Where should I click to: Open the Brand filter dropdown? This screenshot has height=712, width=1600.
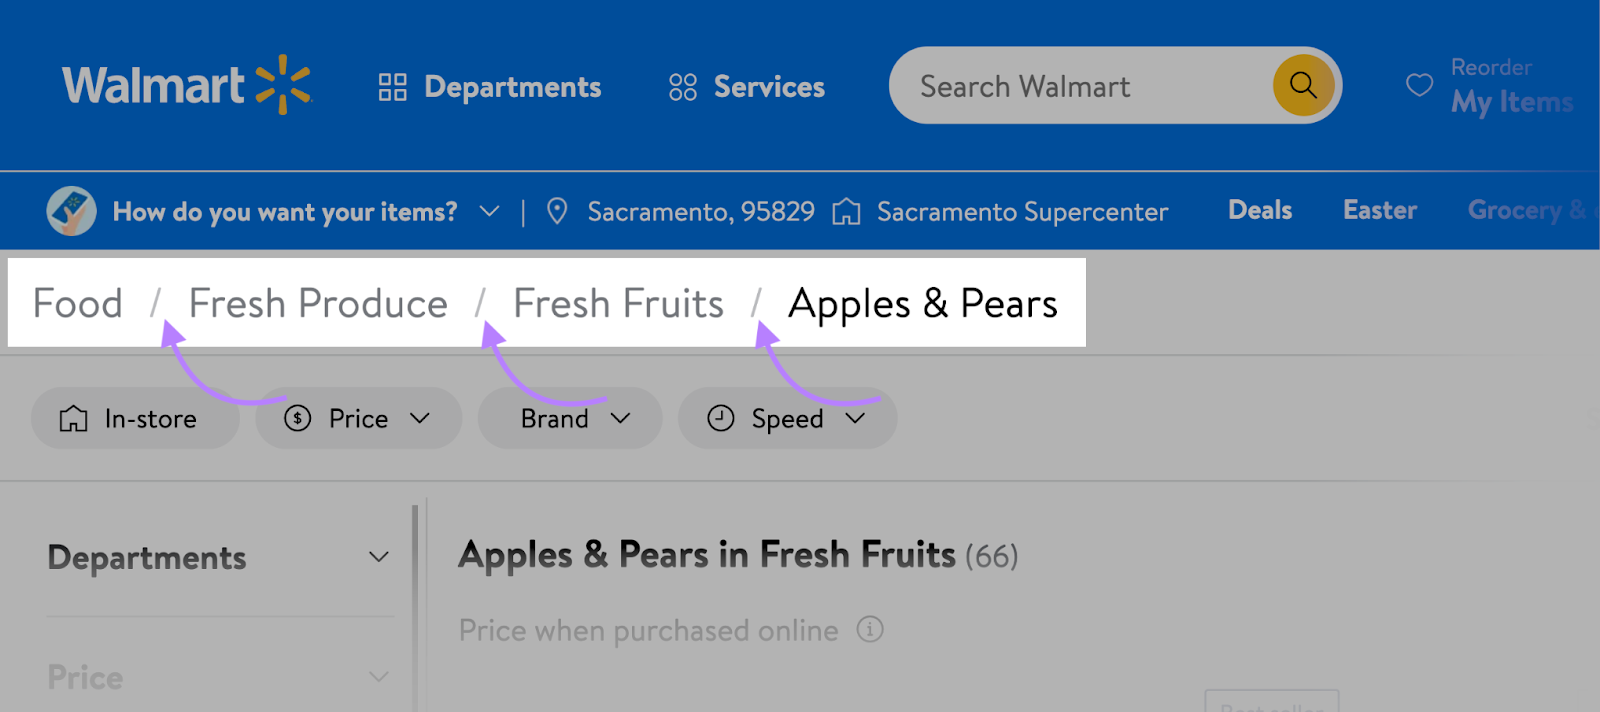623,418
